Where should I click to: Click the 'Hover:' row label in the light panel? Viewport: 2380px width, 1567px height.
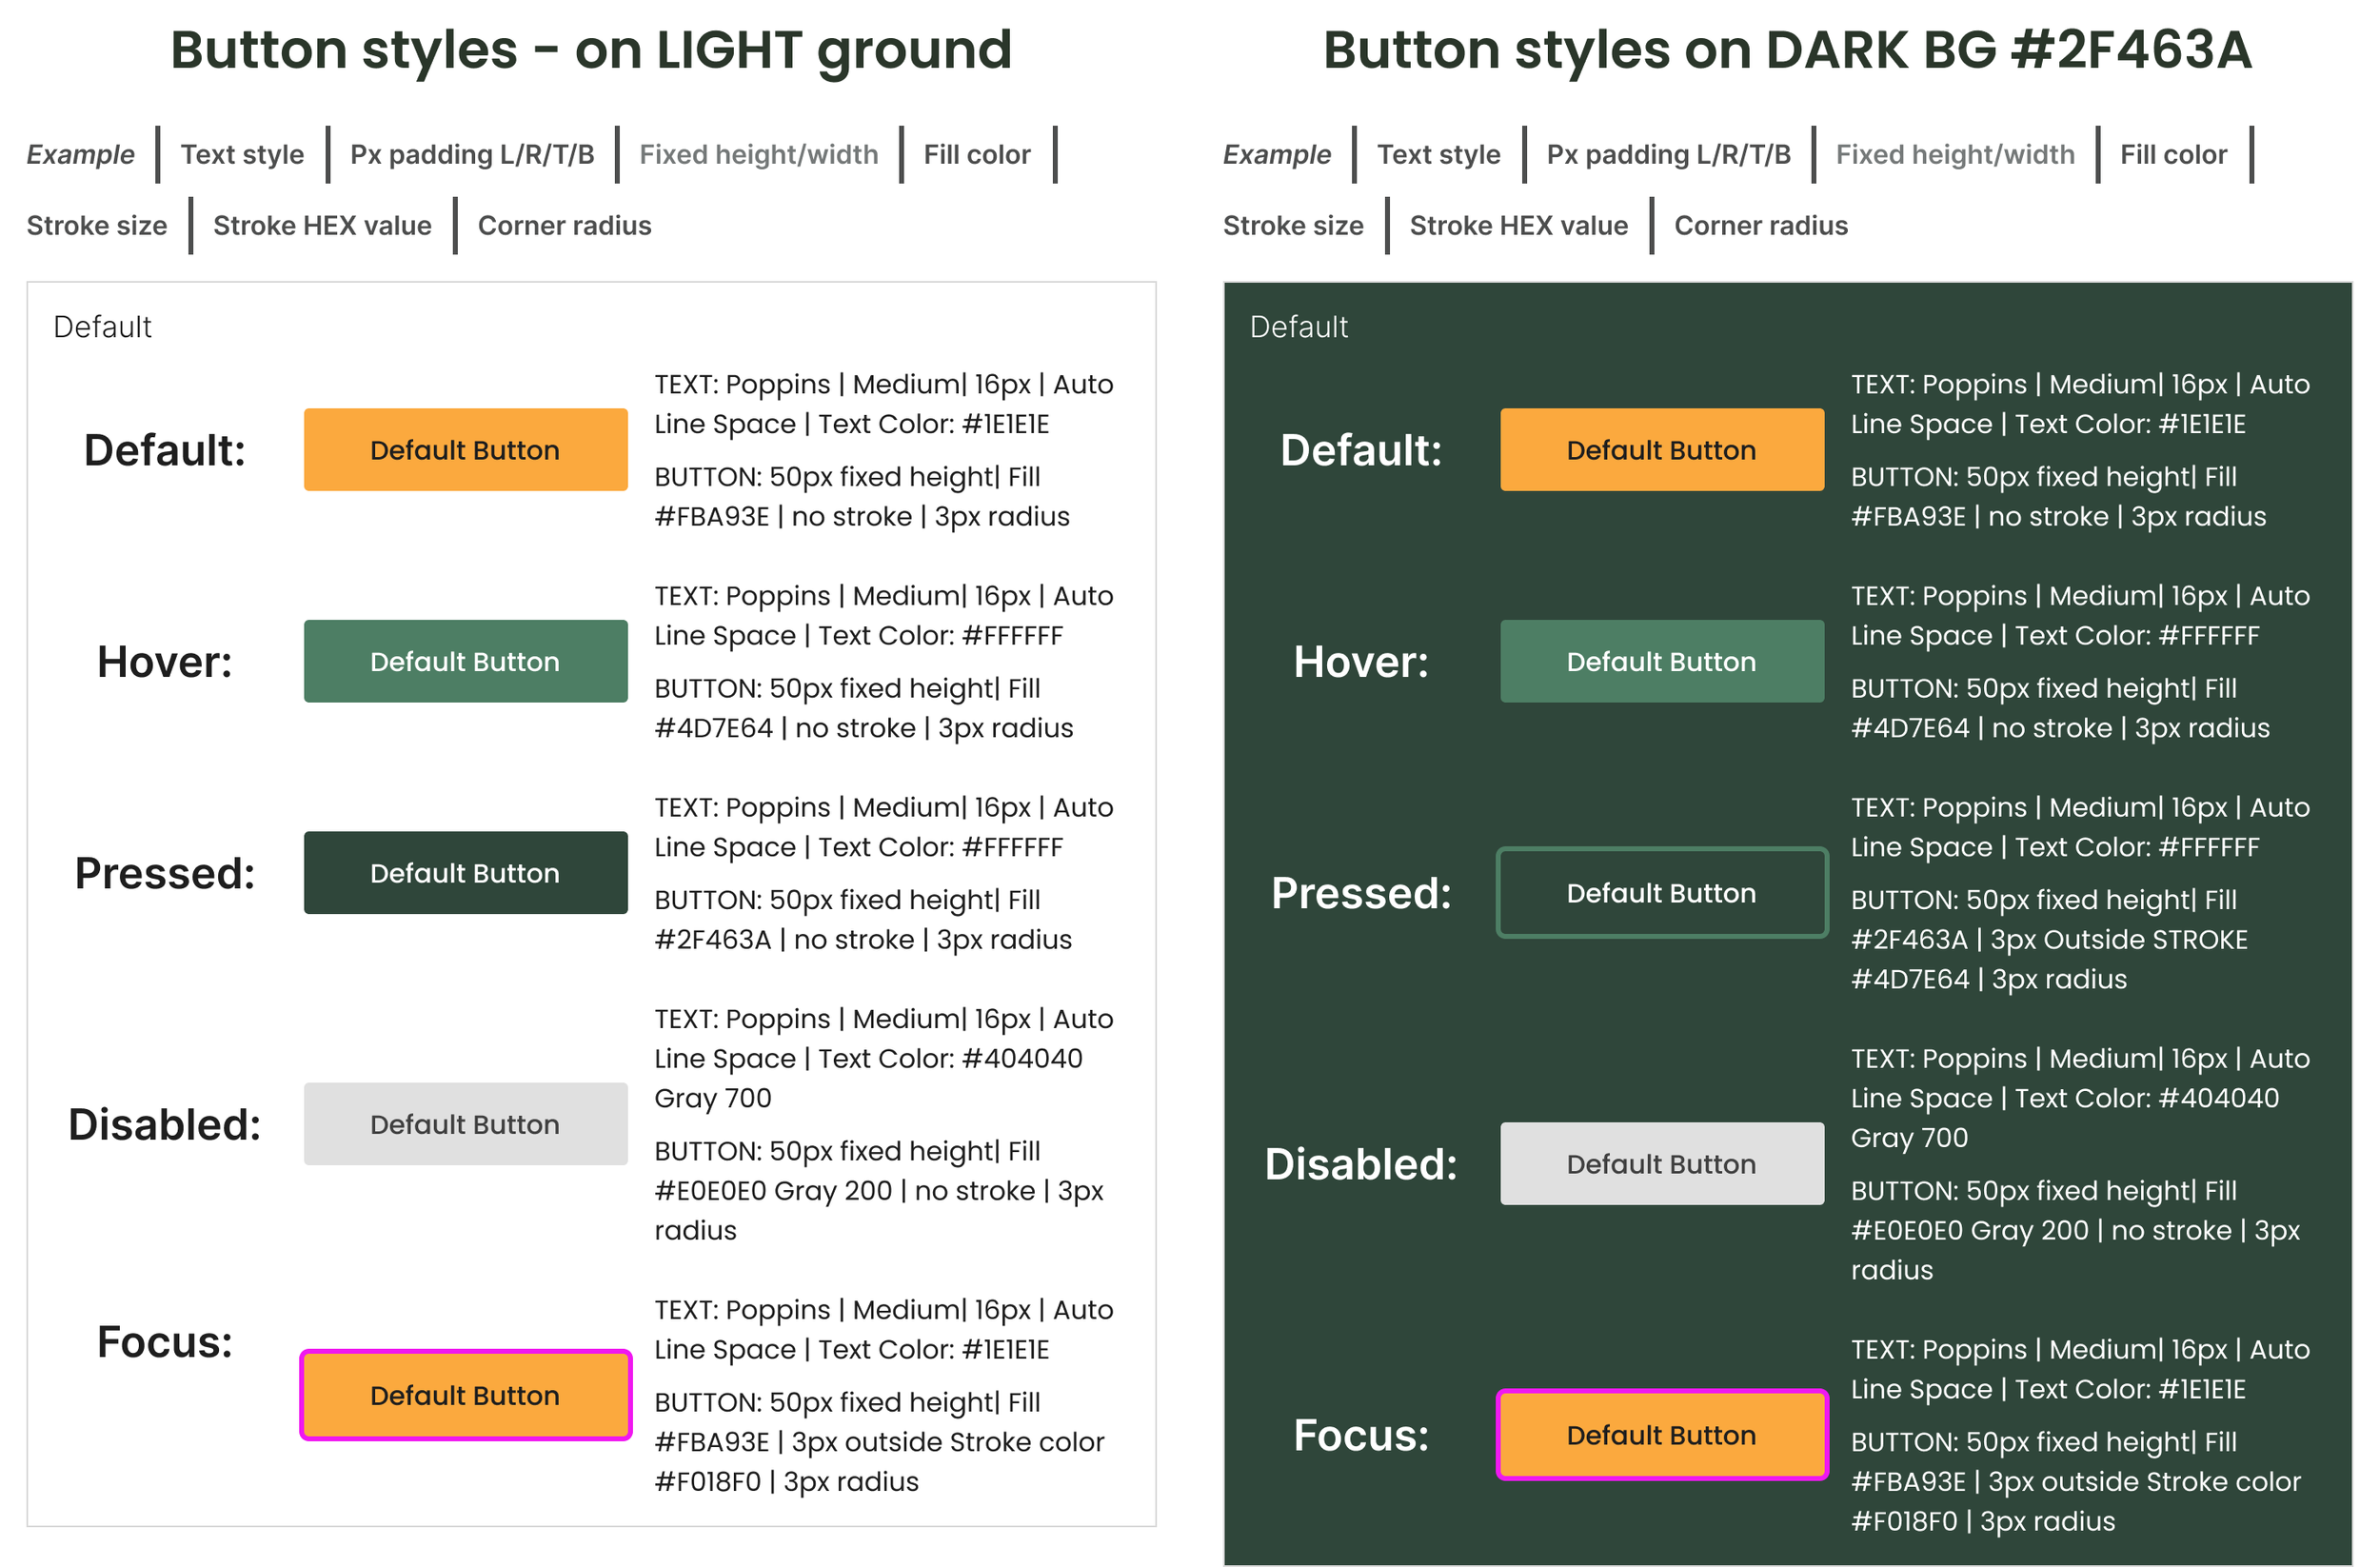click(x=165, y=661)
